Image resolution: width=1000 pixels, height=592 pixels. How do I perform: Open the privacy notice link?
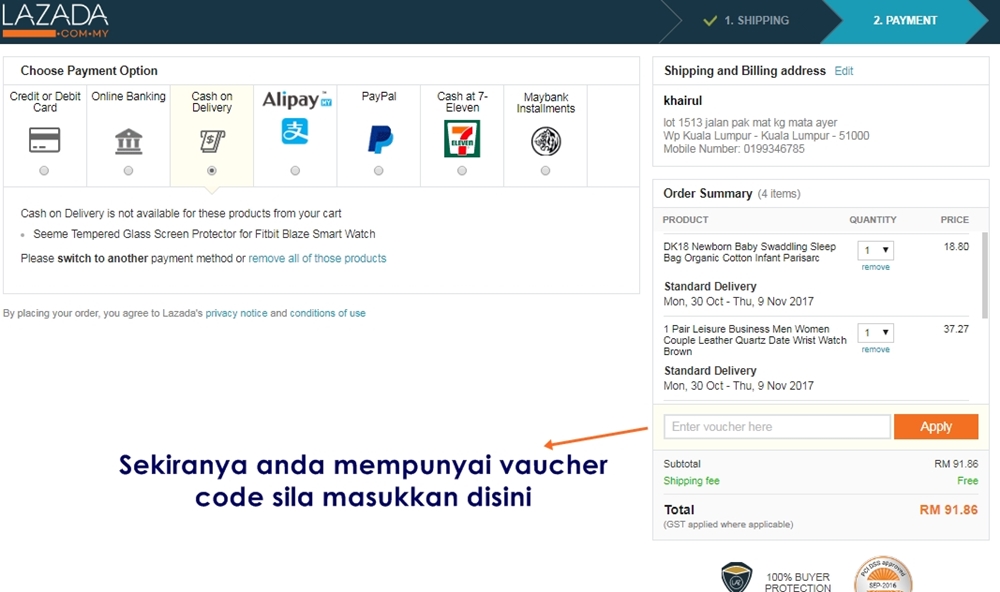pos(236,313)
